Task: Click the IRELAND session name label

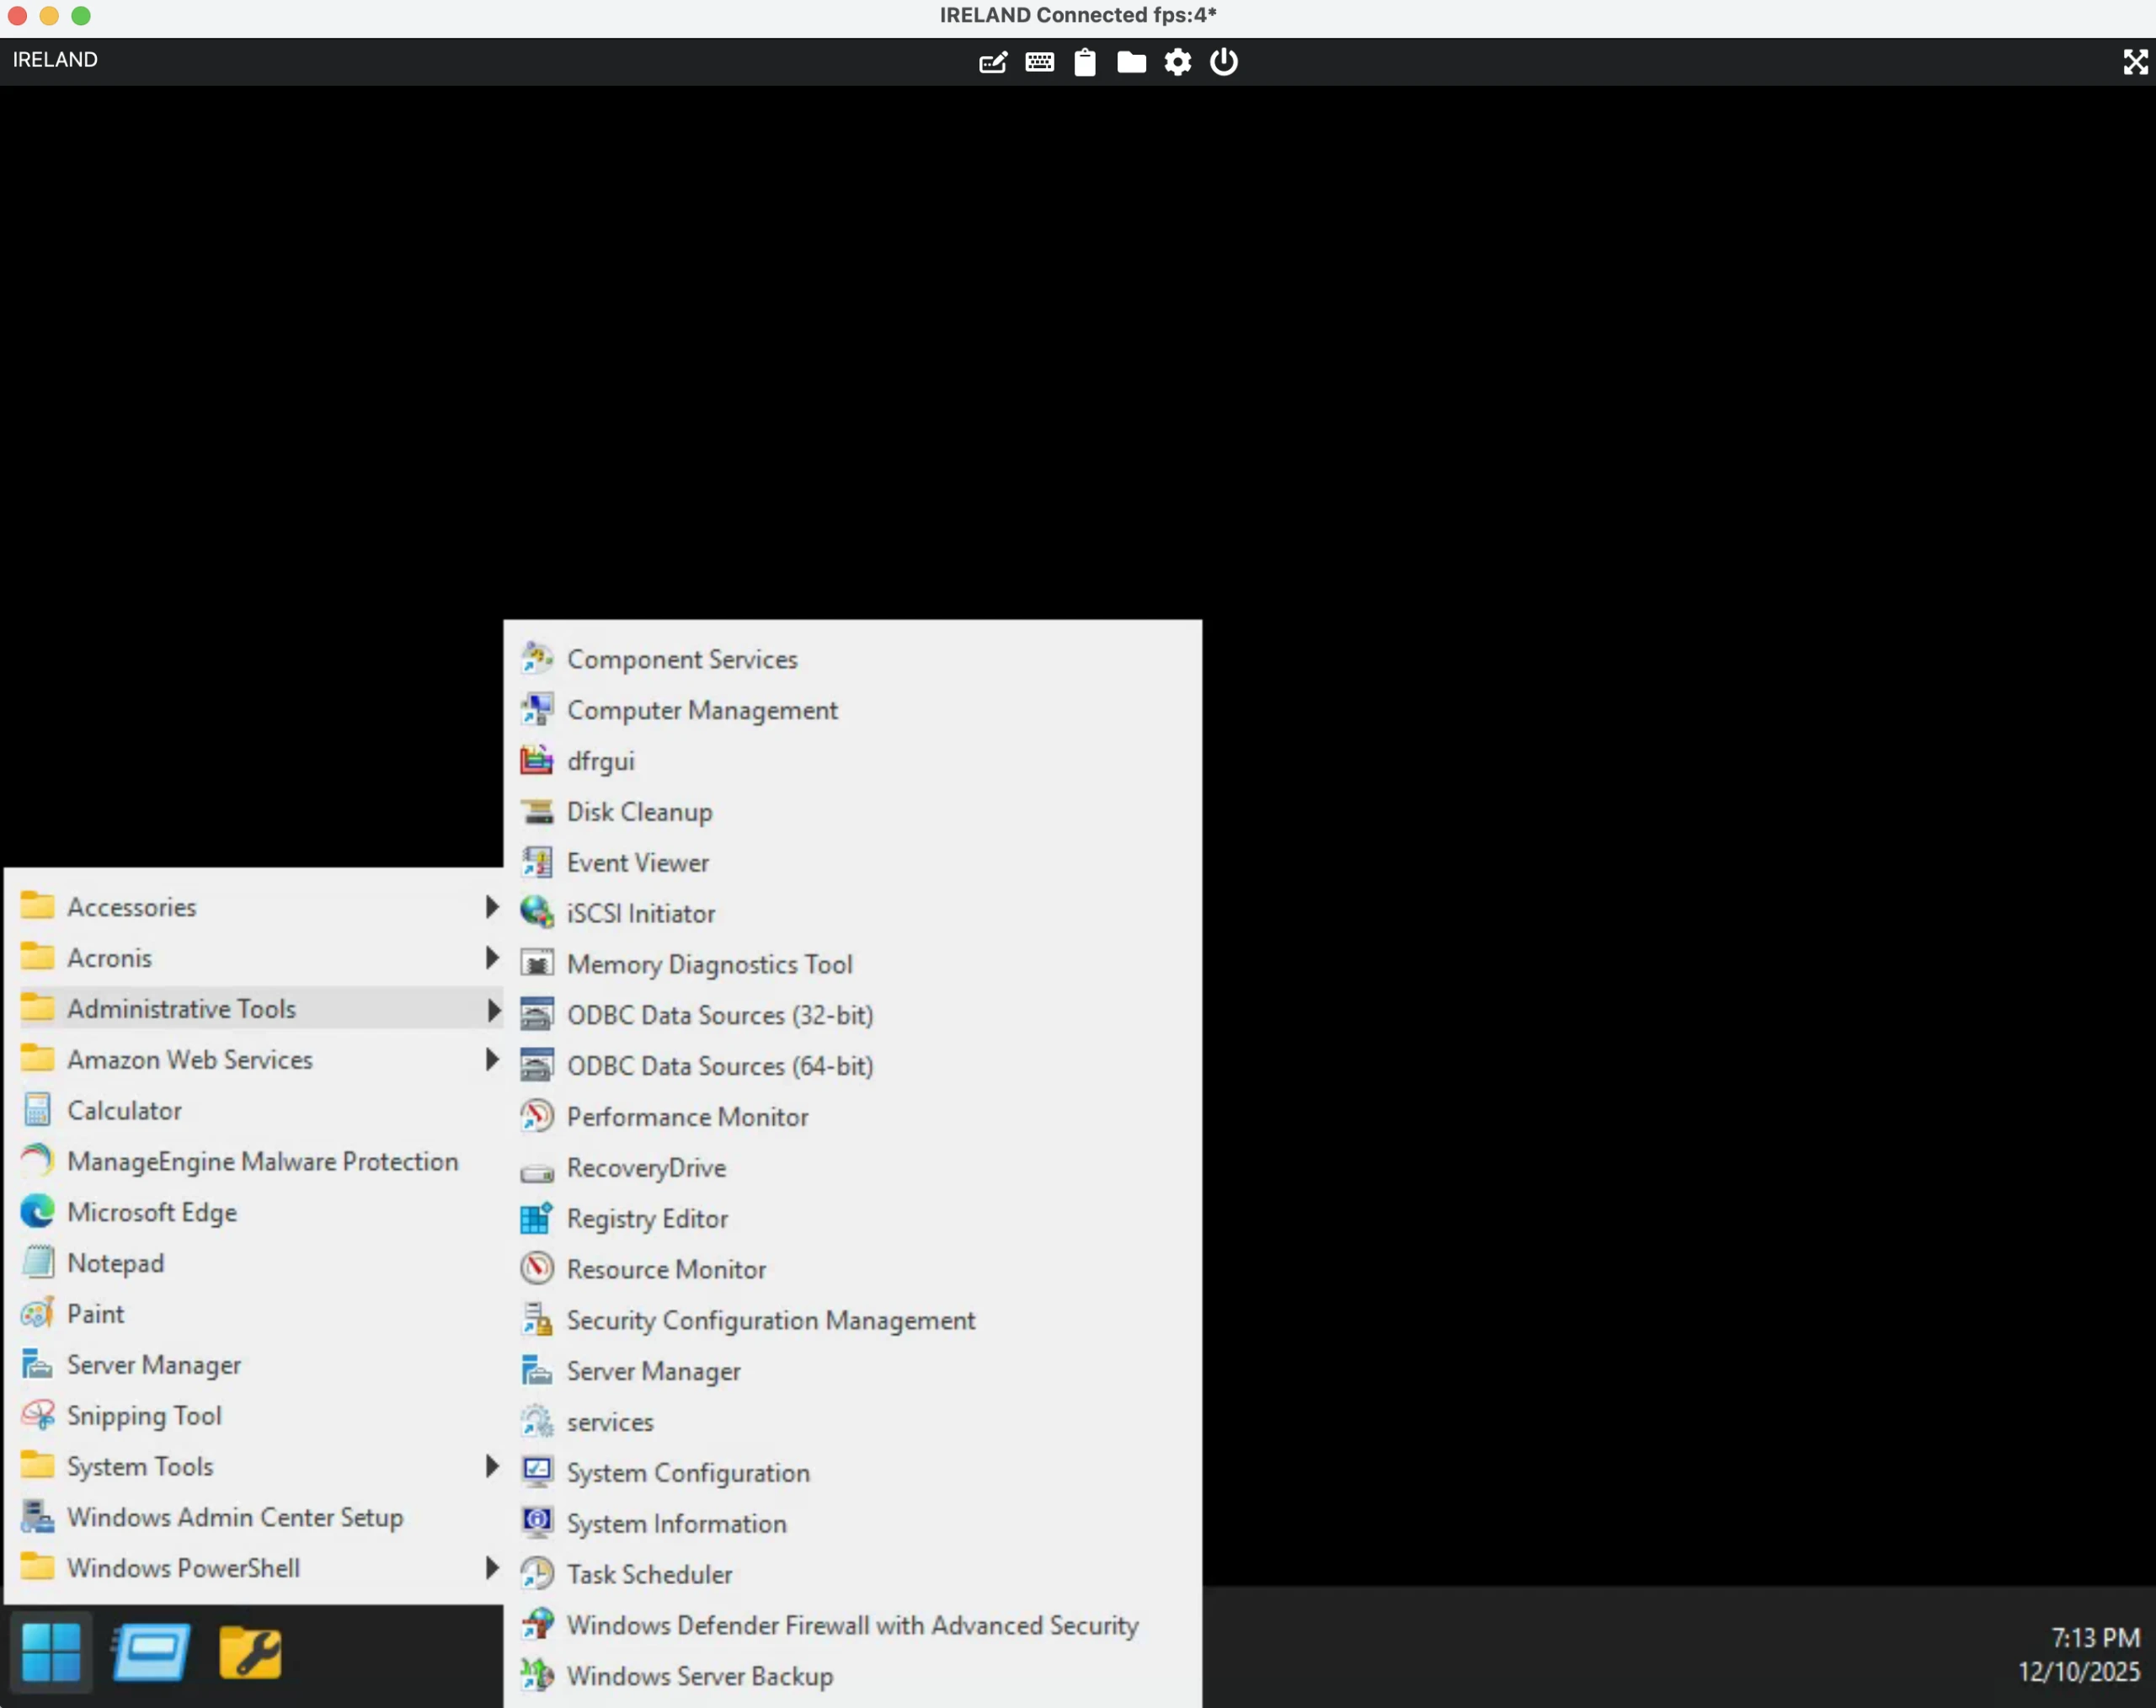Action: coord(55,60)
